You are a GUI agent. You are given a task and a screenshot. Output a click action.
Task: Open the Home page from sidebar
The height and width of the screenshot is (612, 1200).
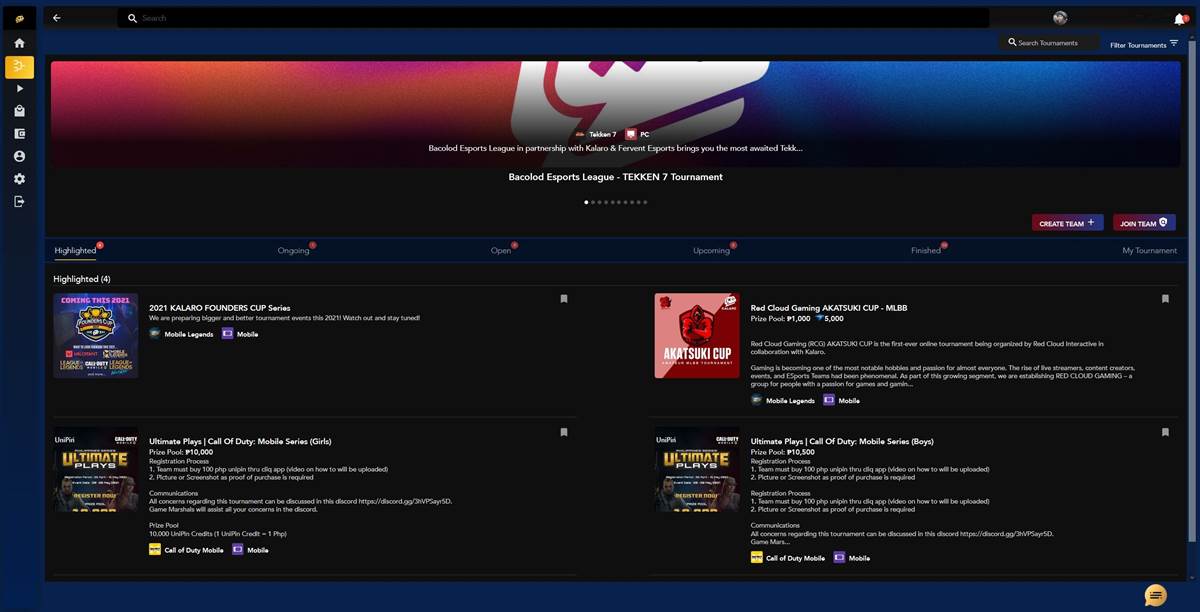tap(19, 43)
